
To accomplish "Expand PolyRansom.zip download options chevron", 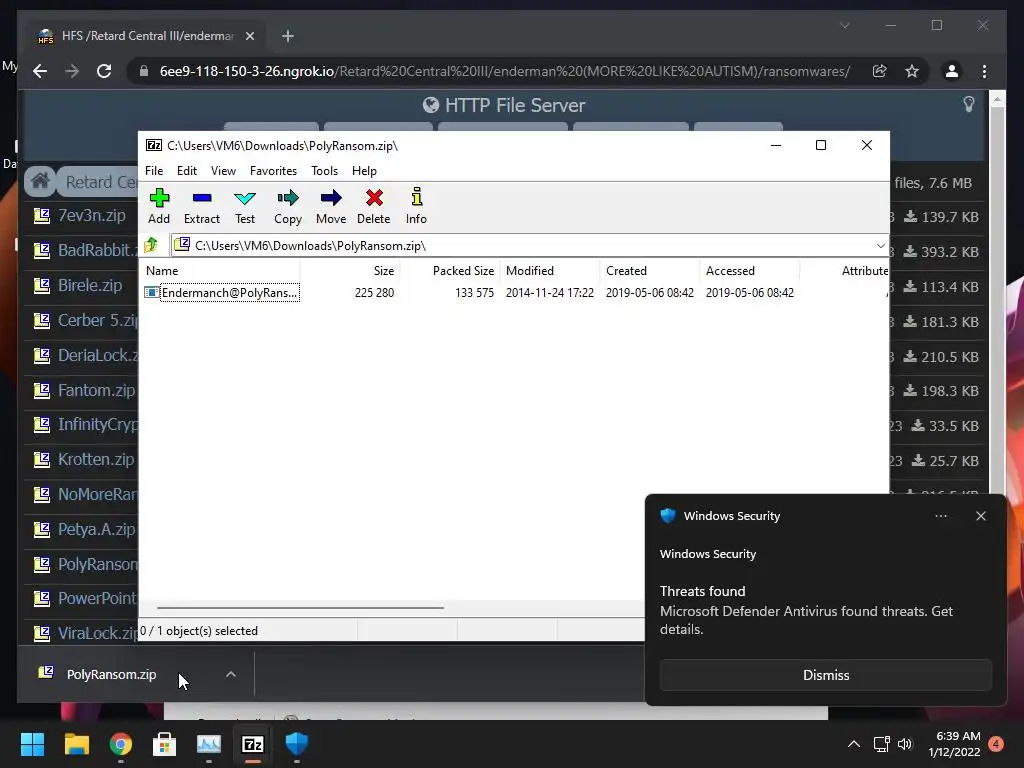I will tap(231, 674).
